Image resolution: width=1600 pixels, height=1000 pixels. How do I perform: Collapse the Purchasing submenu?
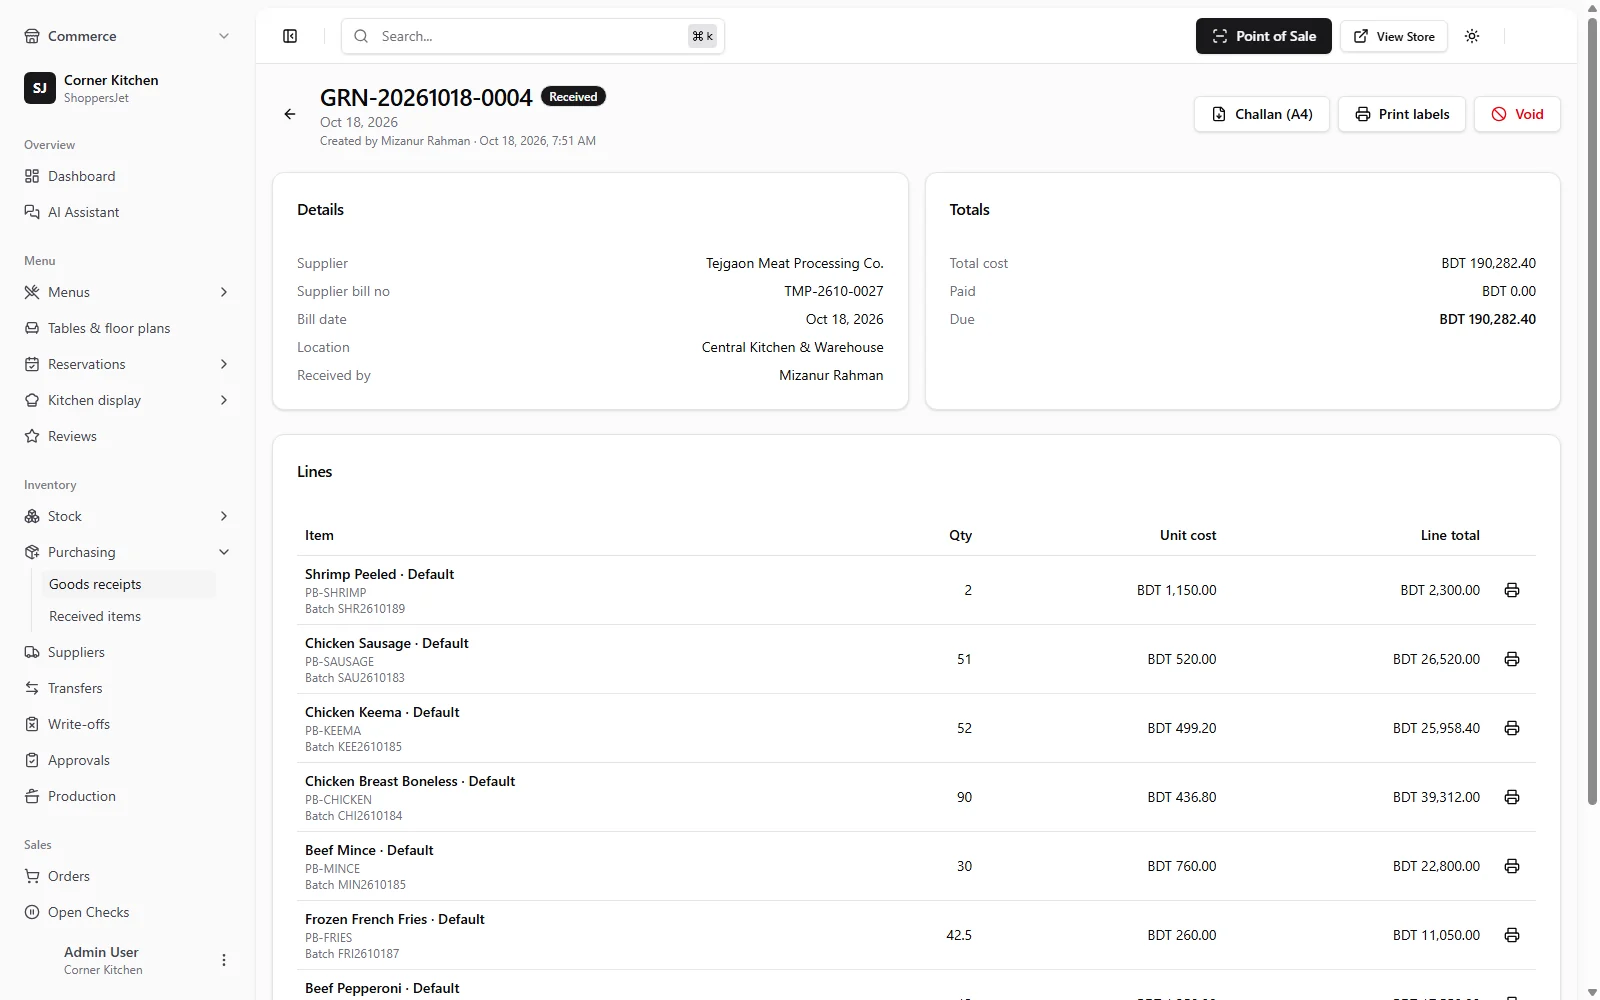[x=127, y=552]
